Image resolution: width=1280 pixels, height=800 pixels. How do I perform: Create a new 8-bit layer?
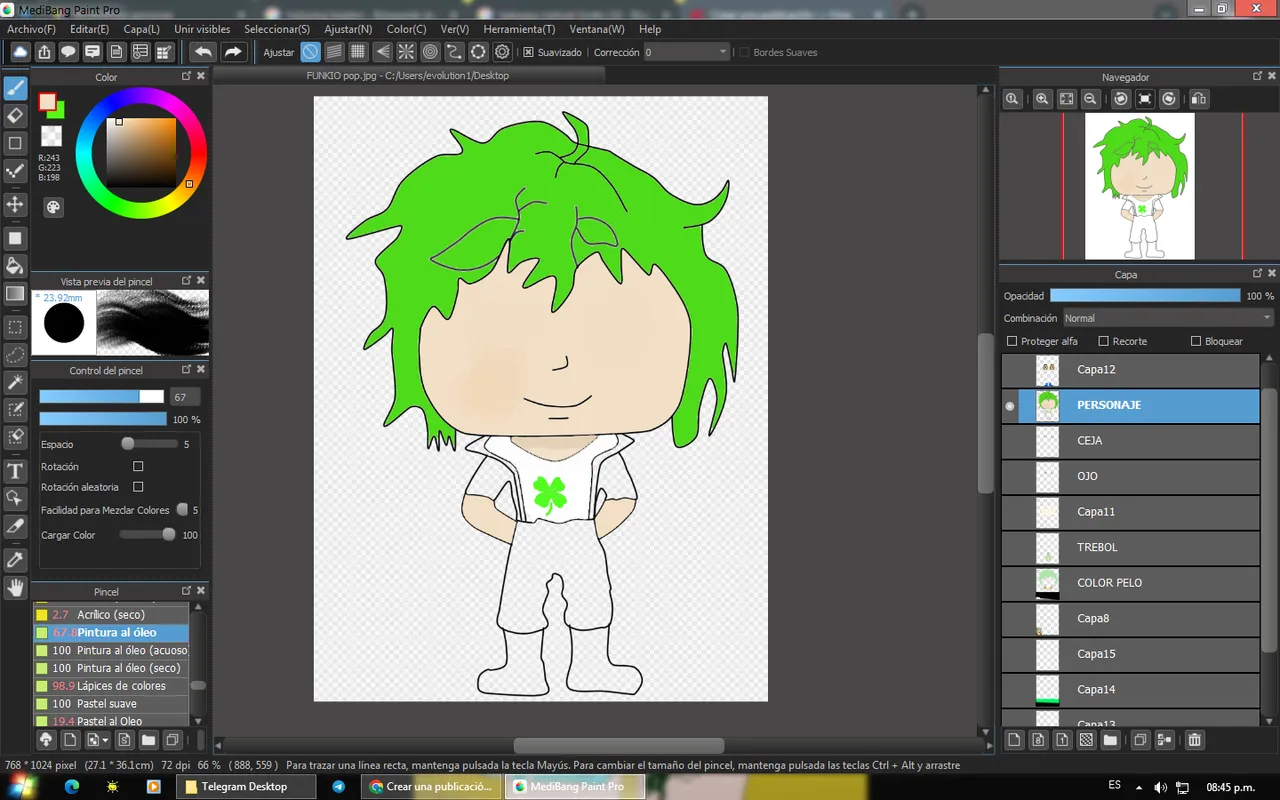coord(1038,740)
